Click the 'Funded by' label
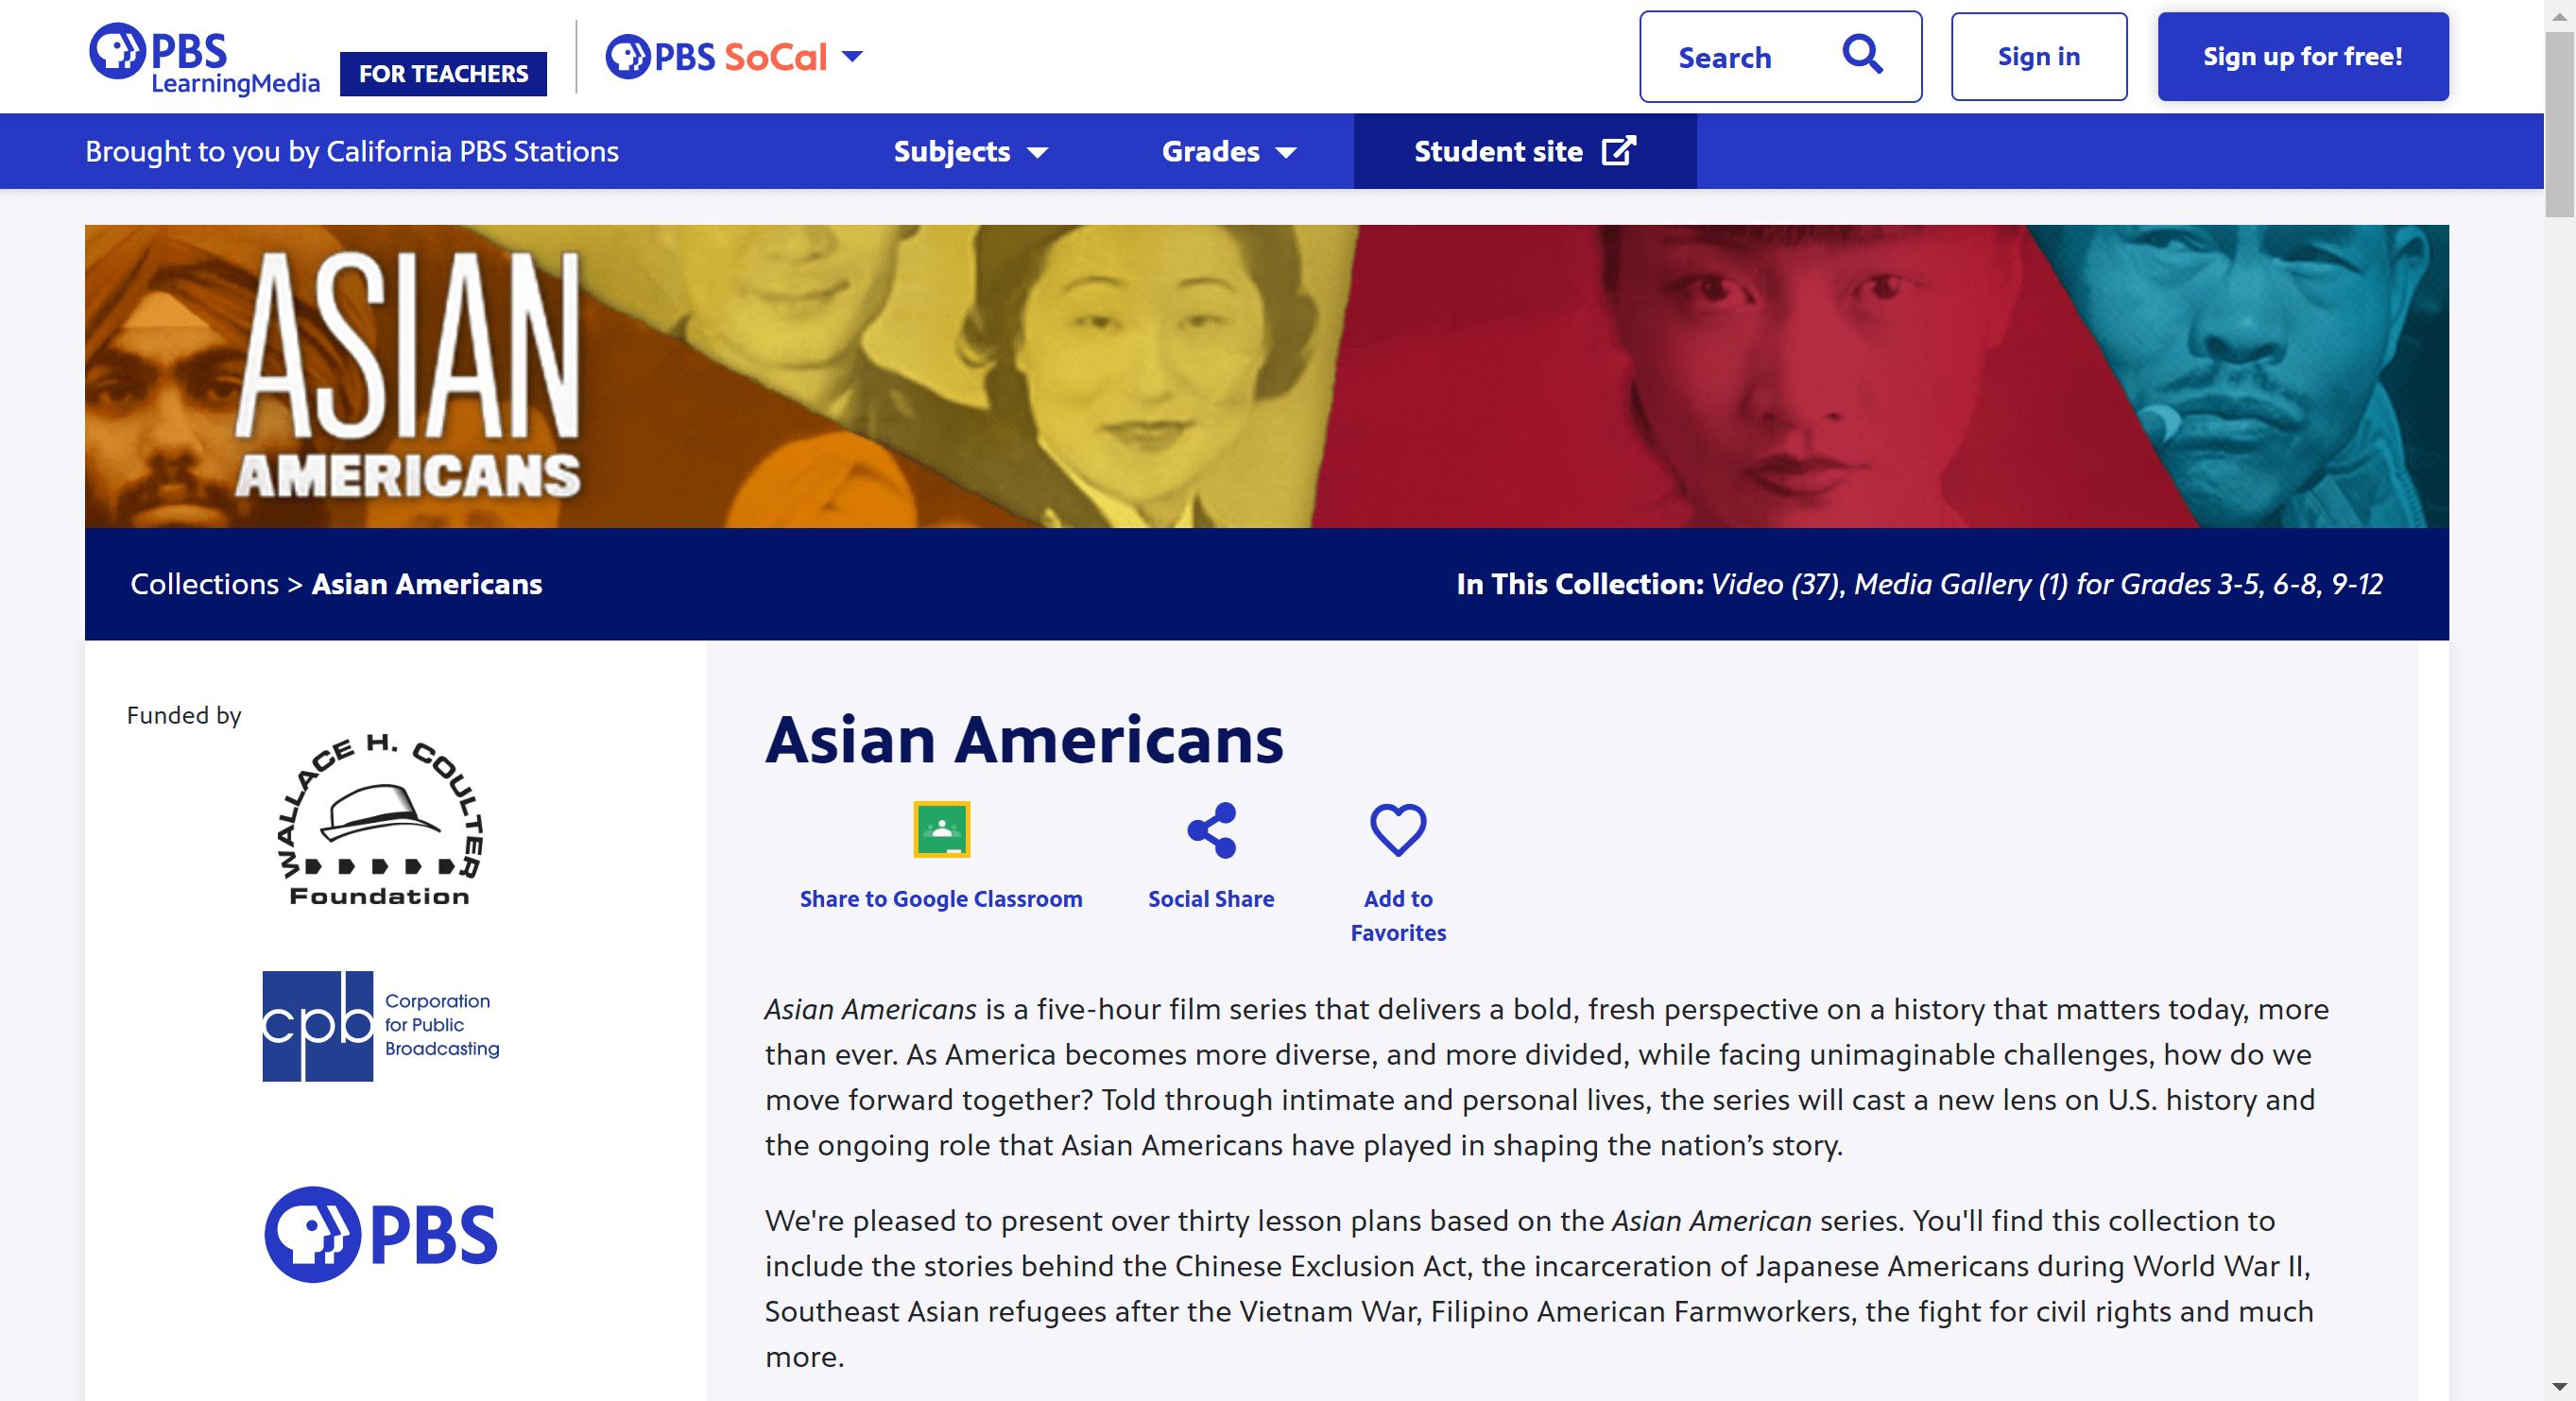Screen dimensions: 2576x1401 [184, 715]
